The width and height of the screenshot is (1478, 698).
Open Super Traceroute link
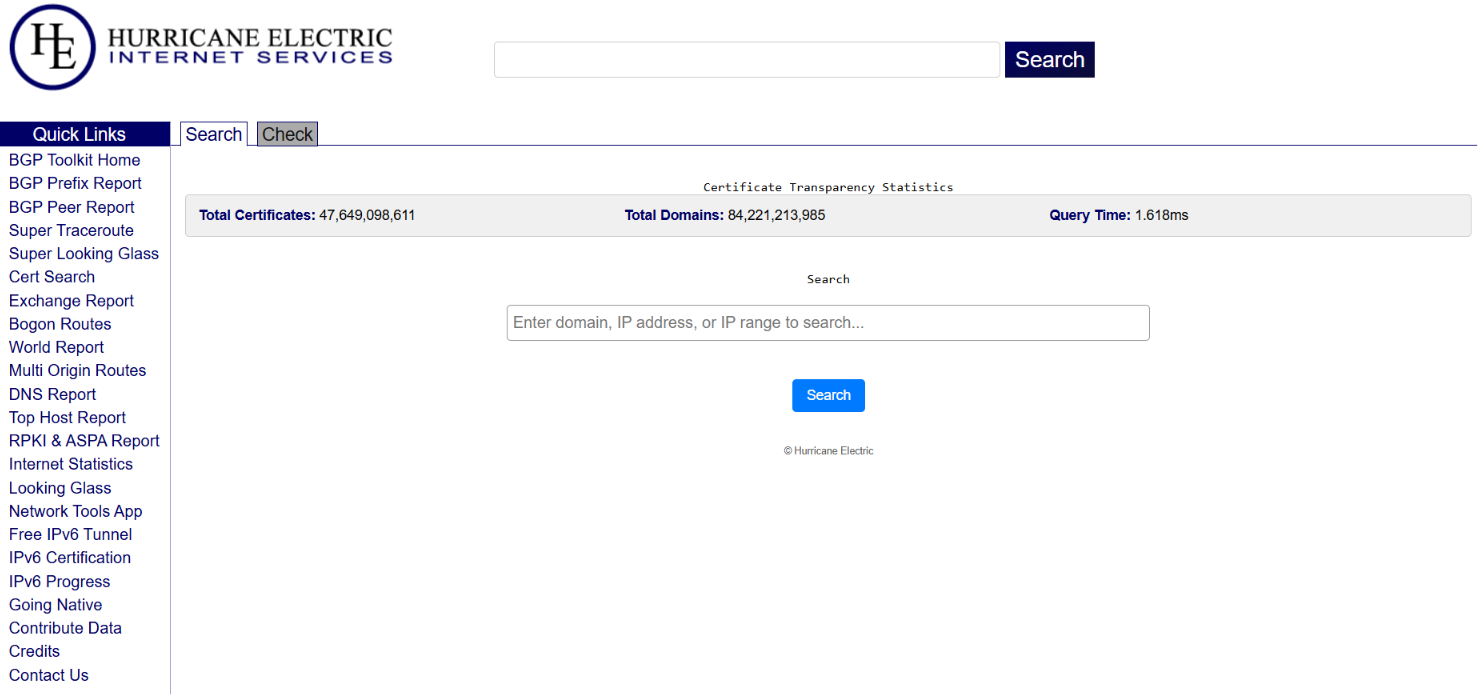(71, 230)
